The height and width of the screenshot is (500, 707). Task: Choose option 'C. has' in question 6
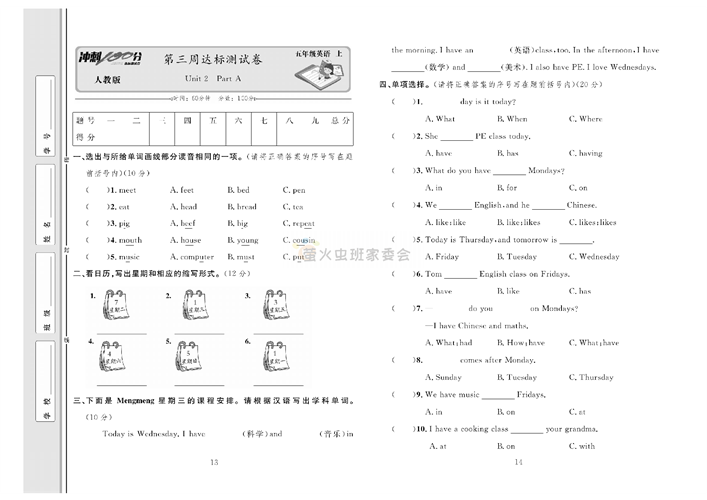580,291
